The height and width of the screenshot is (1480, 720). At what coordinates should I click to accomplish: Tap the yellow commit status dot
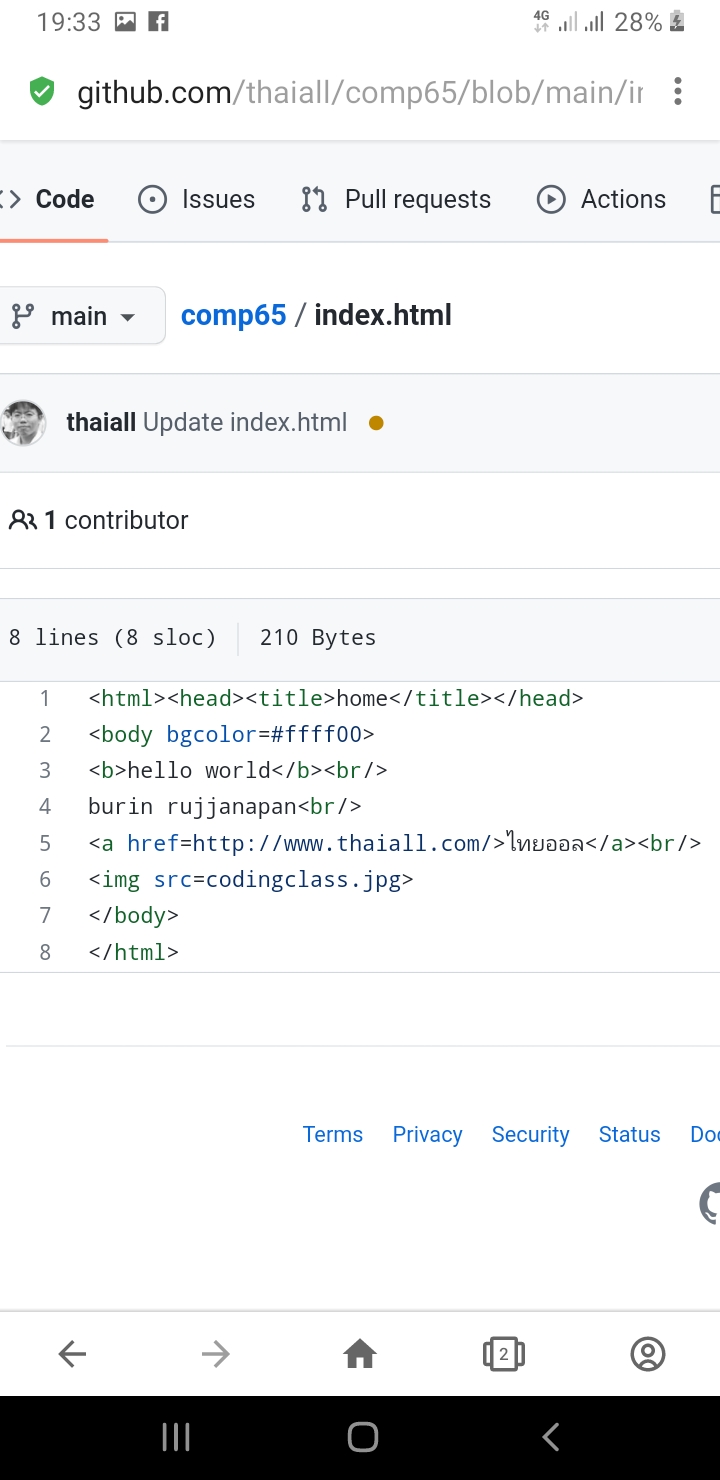(376, 423)
